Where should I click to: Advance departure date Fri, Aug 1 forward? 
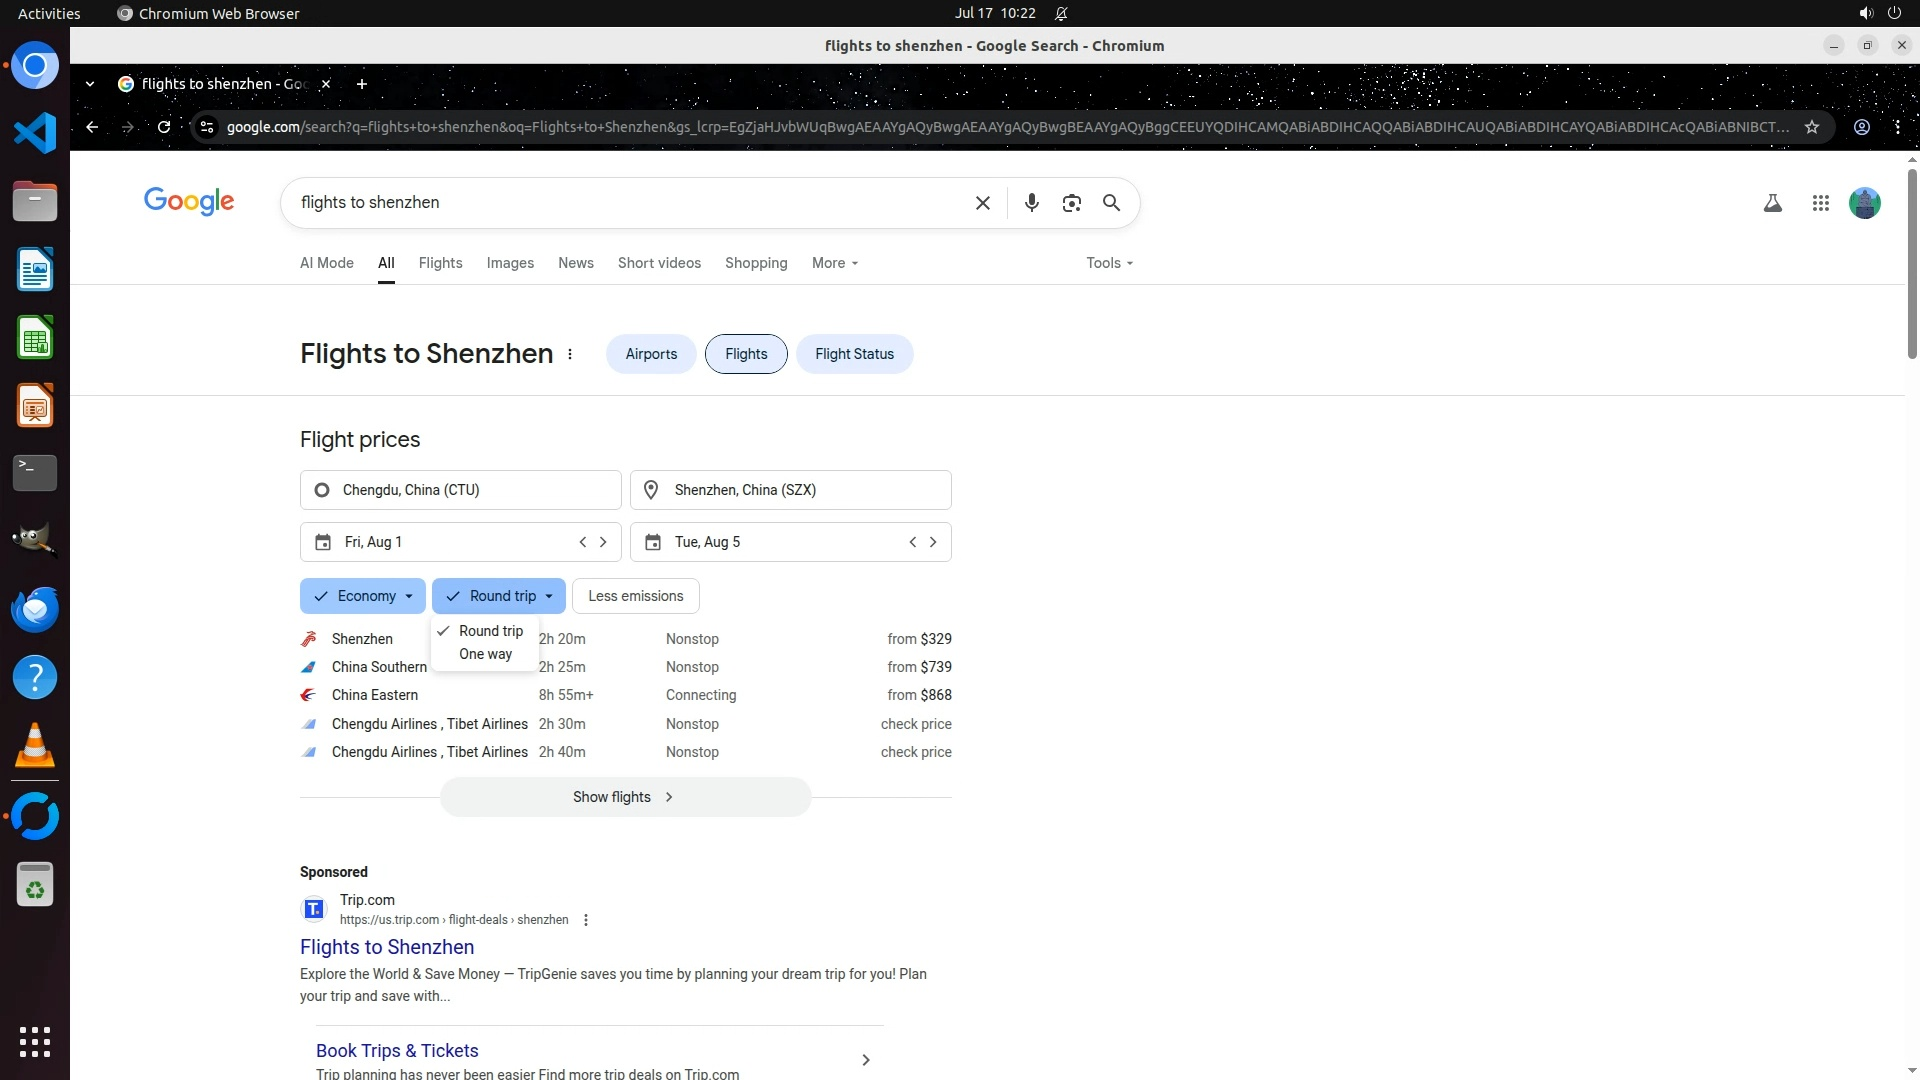point(603,542)
